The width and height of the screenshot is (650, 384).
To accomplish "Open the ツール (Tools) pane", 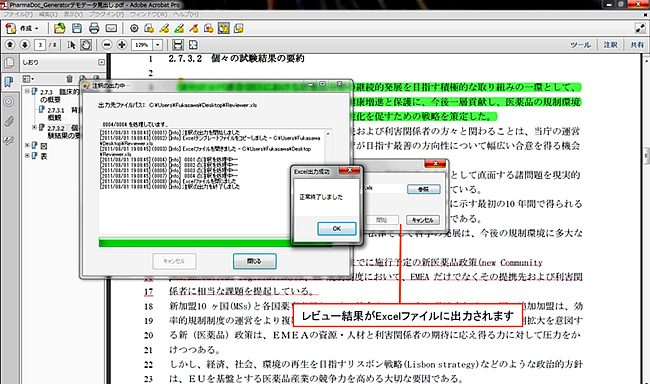I will point(580,45).
